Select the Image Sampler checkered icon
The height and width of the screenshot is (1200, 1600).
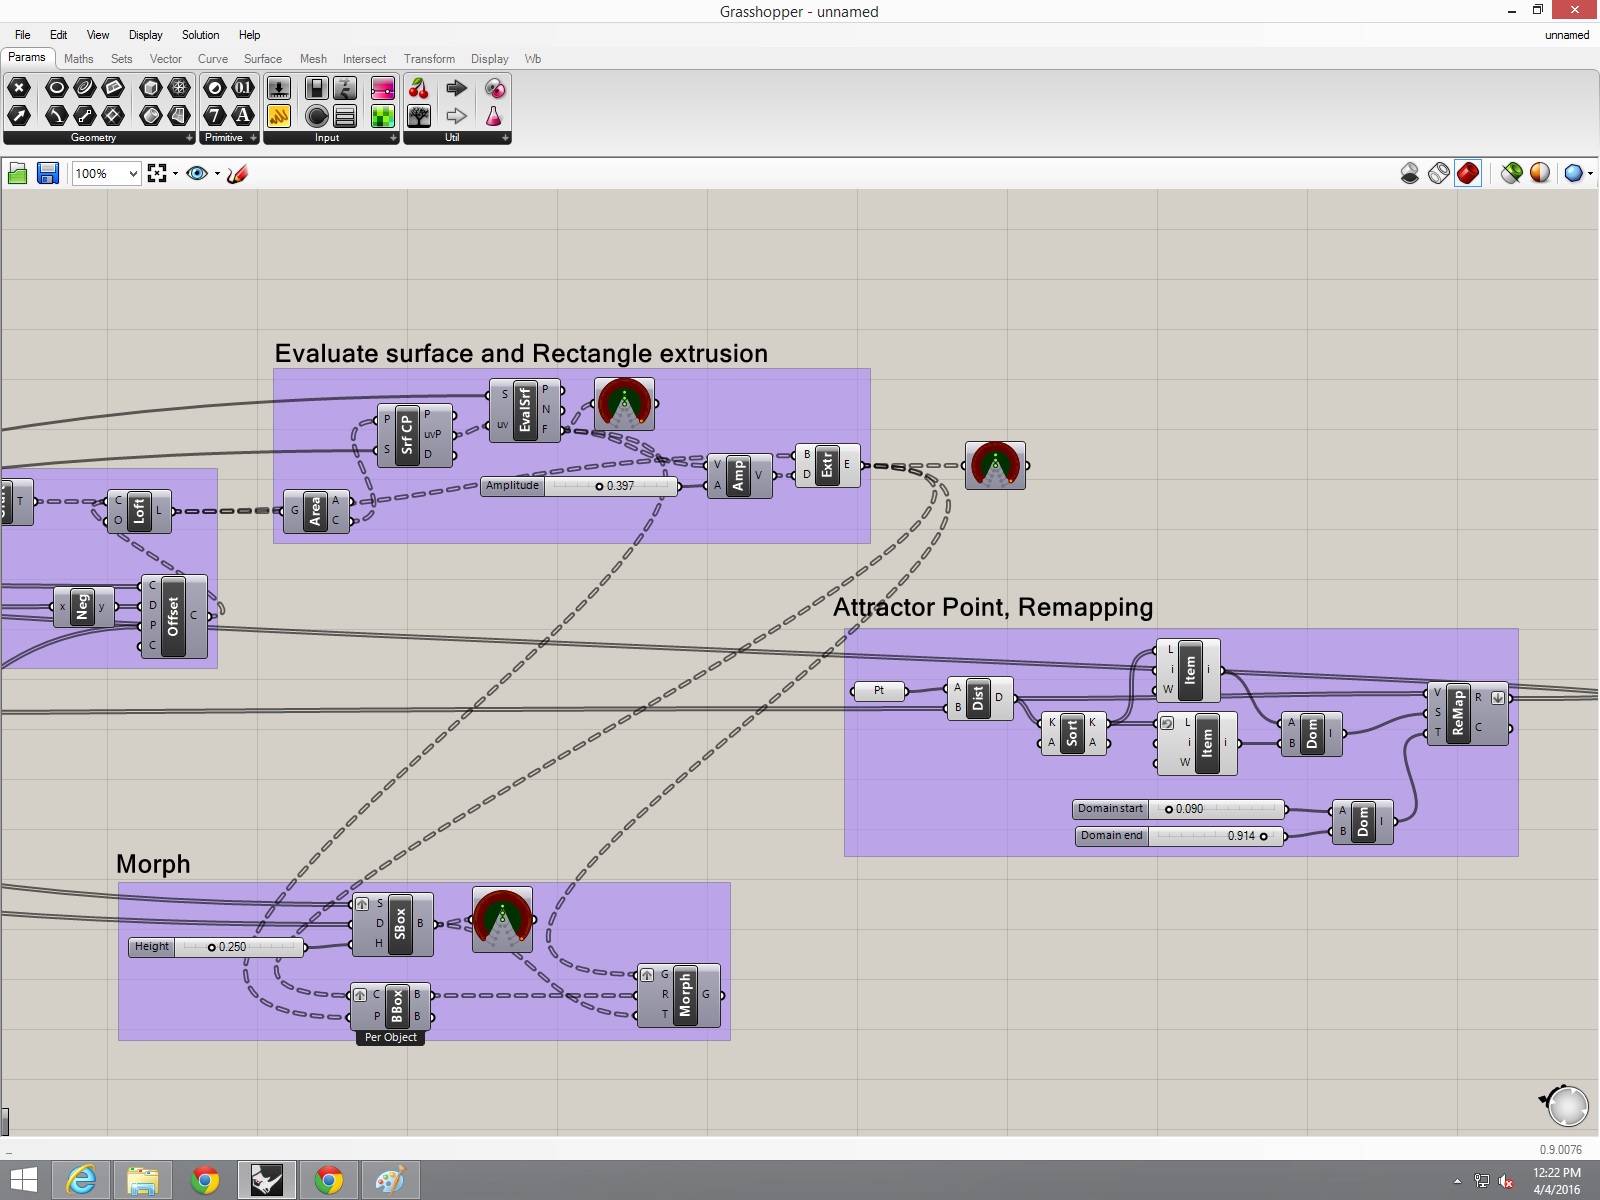coord(383,116)
